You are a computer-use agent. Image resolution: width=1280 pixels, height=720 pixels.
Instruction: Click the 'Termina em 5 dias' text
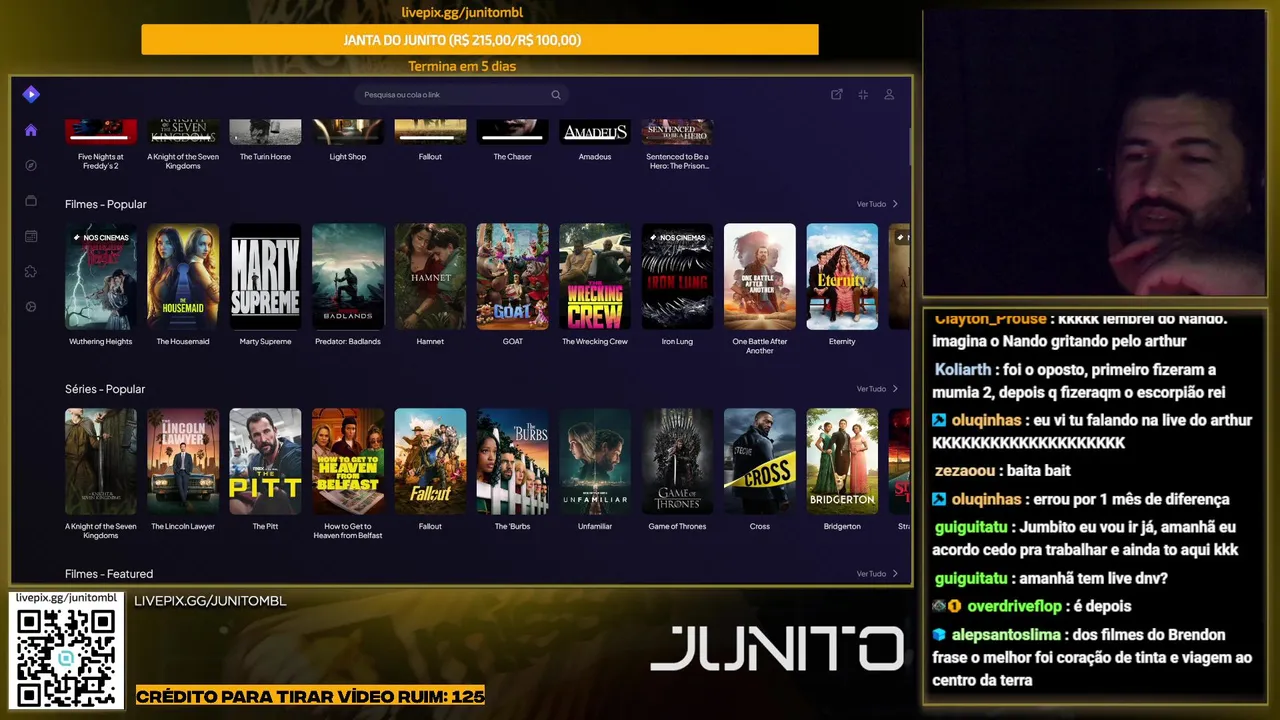[462, 67]
